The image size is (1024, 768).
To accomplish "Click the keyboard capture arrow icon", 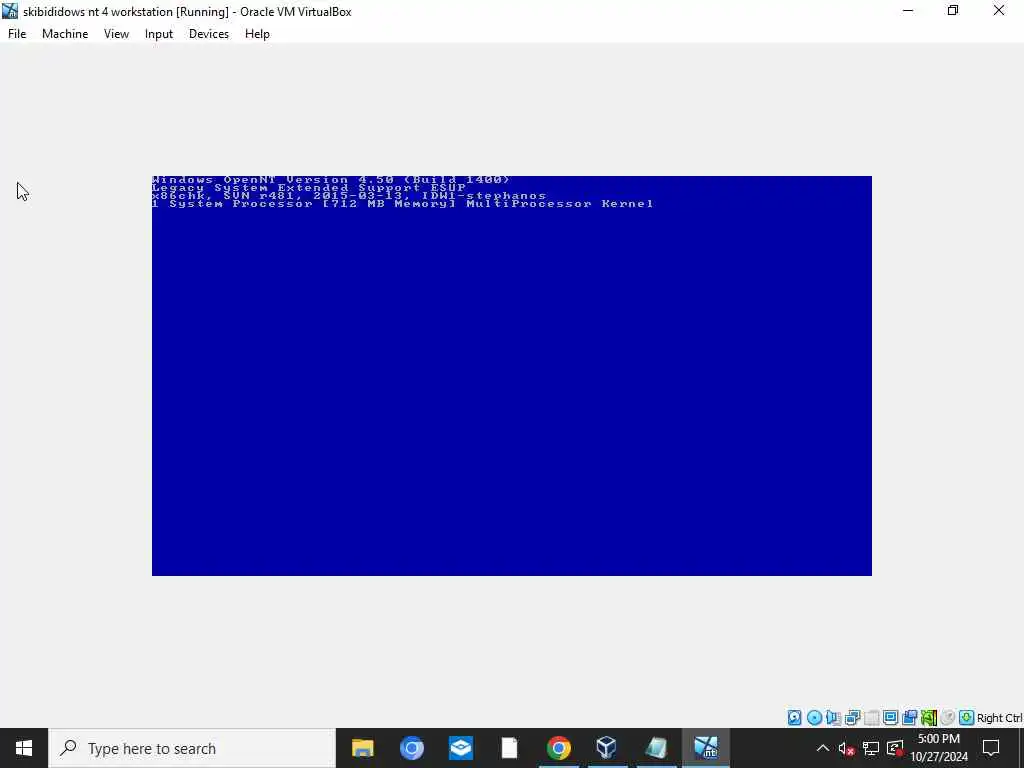I will 967,718.
